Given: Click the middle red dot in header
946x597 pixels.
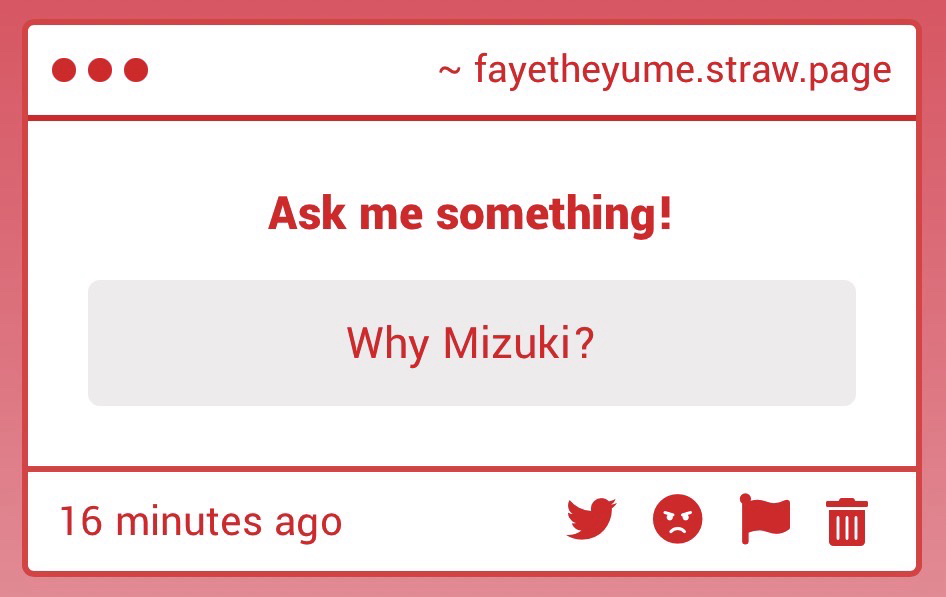Looking at the screenshot, I should pyautogui.click(x=100, y=70).
